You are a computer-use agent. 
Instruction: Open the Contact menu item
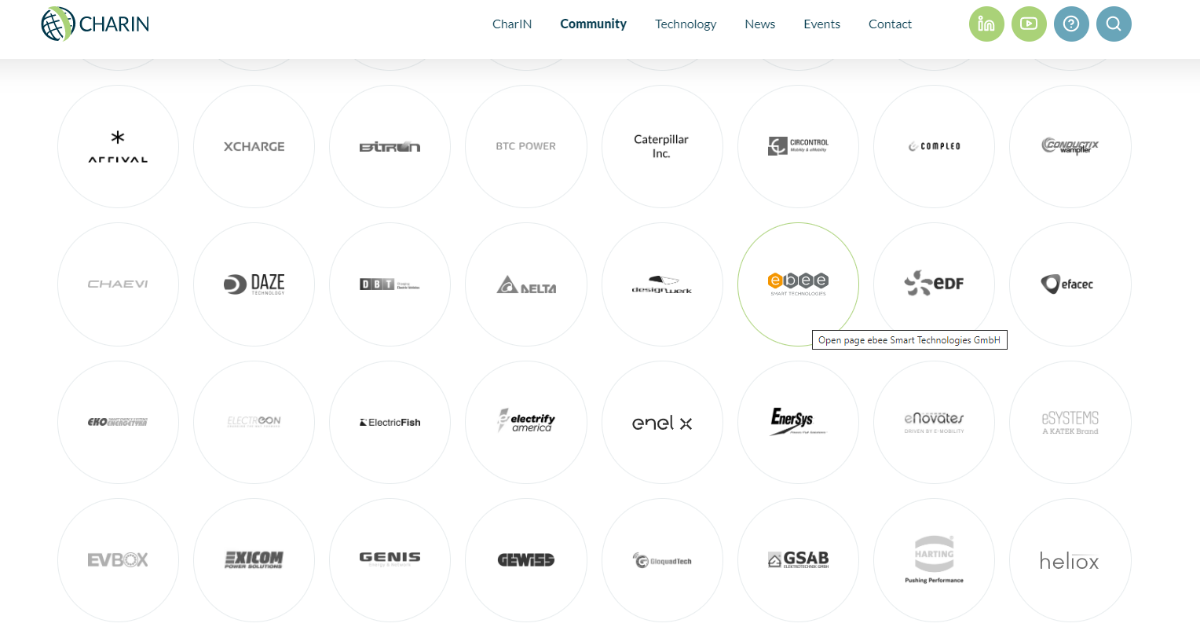(890, 24)
